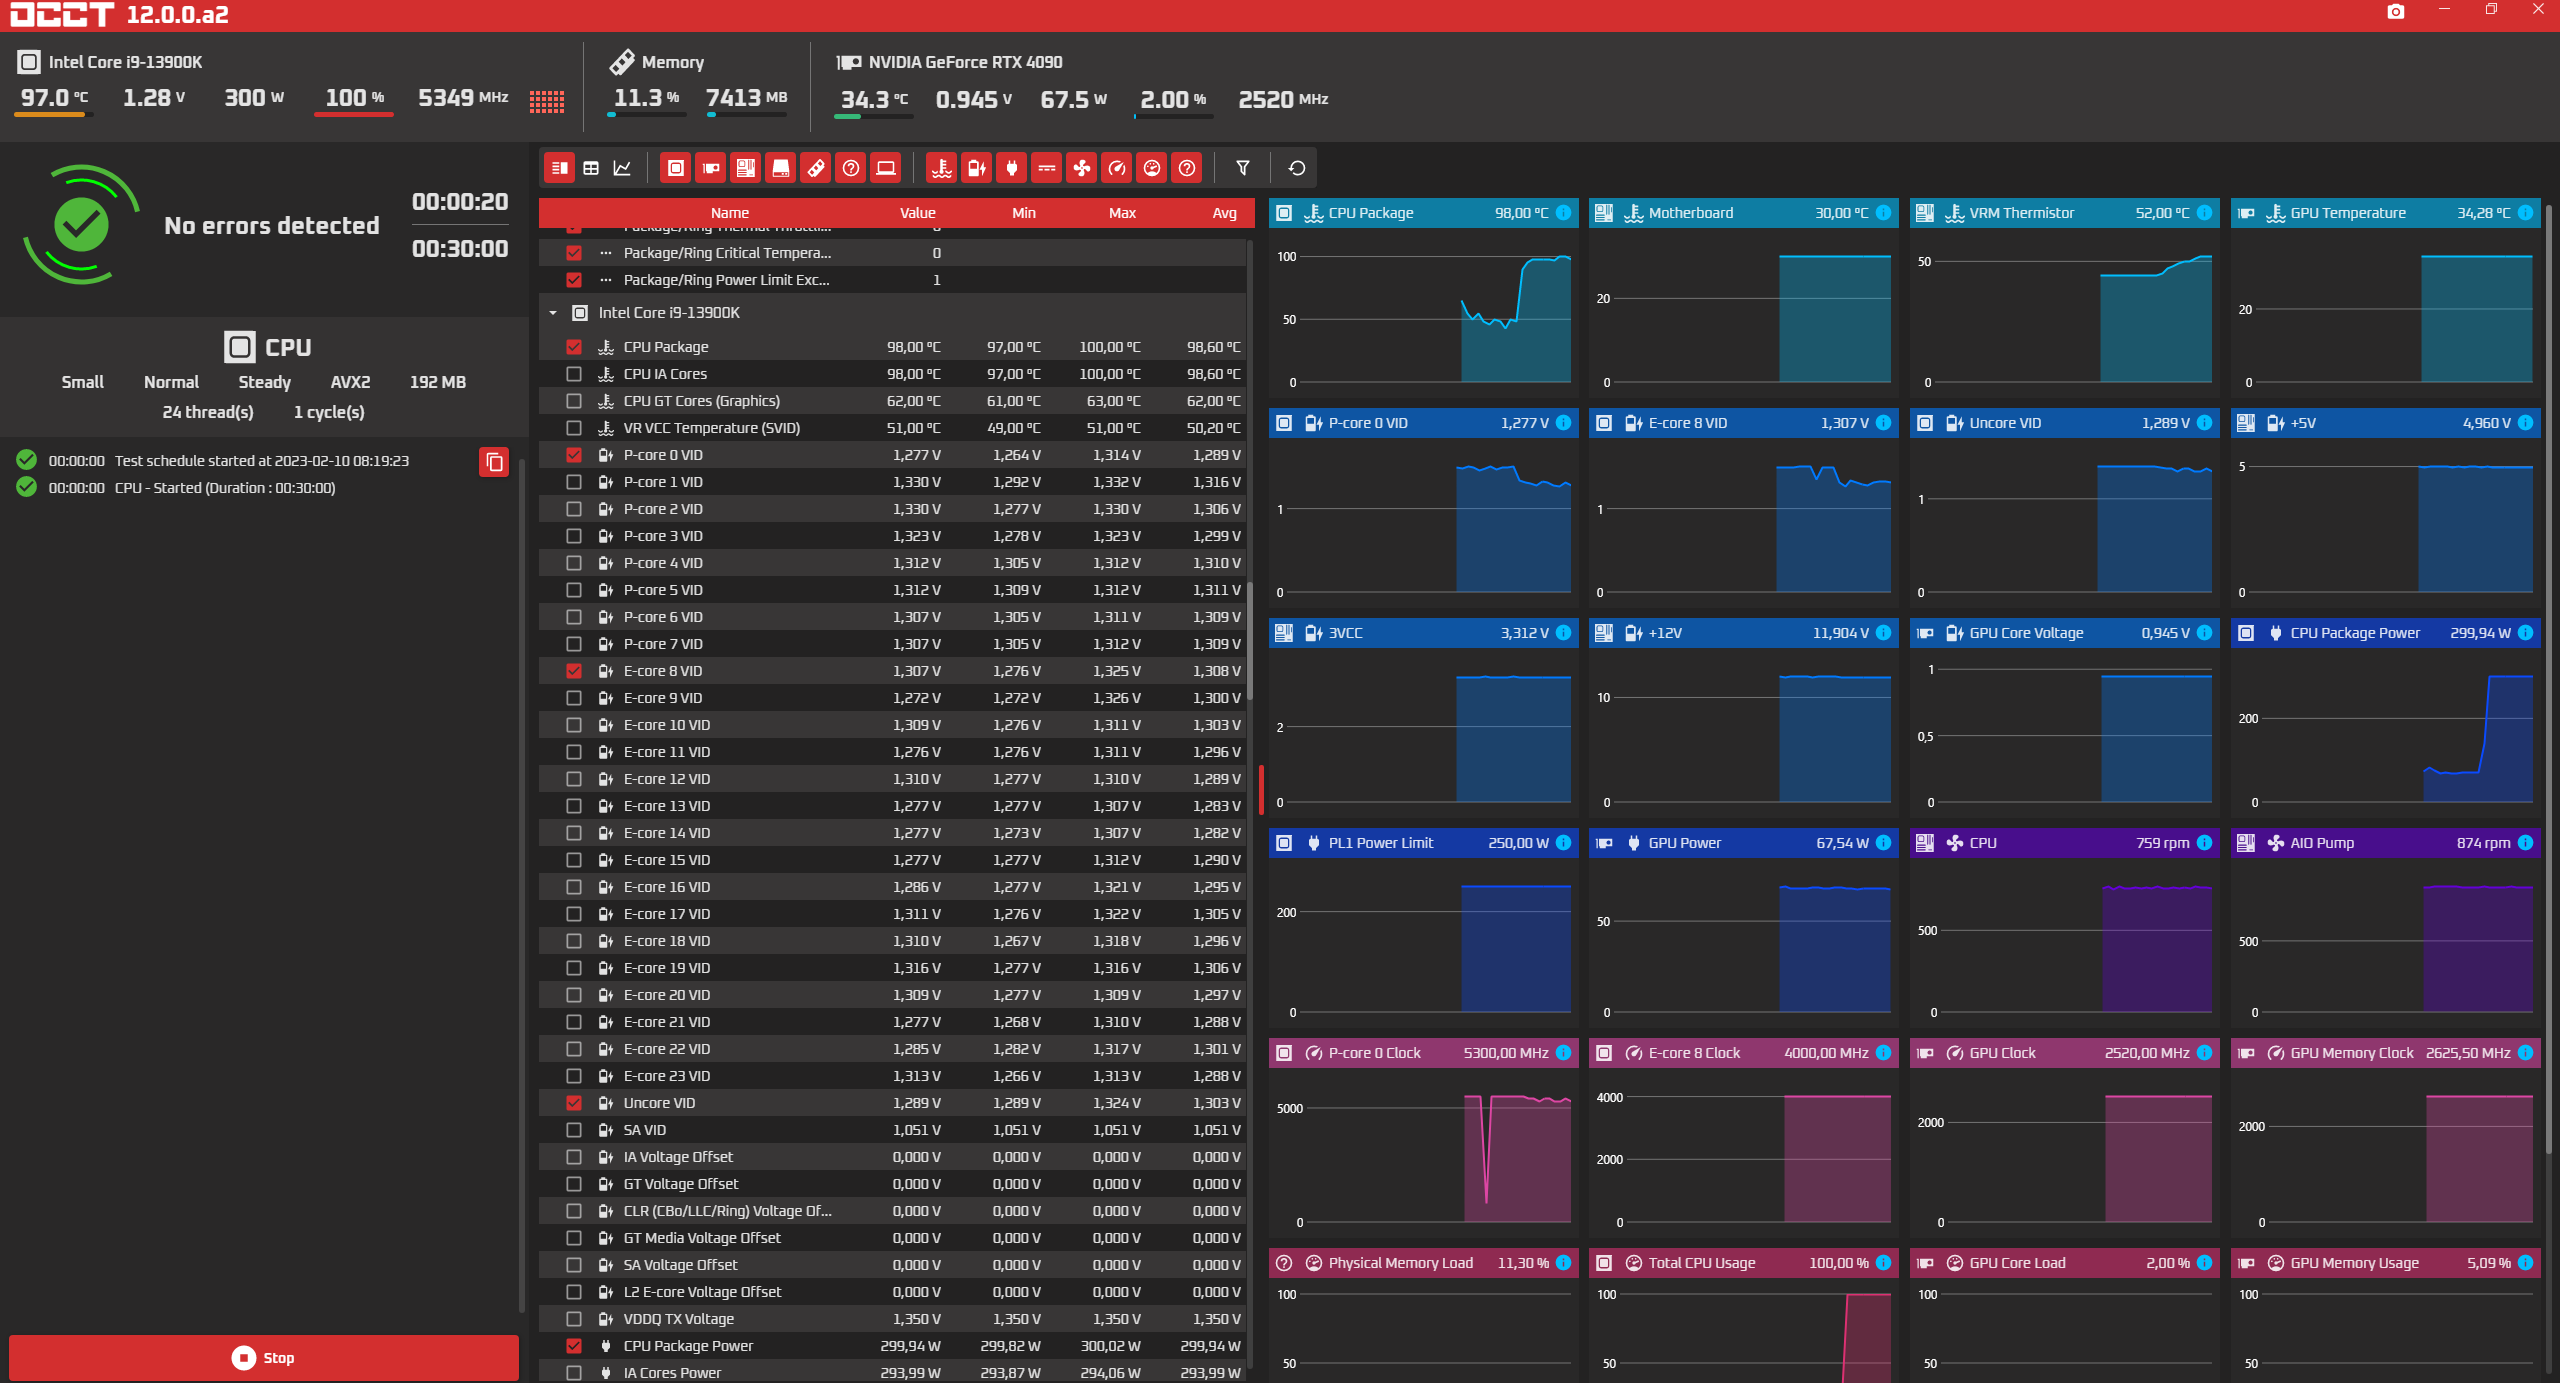Click the GPU hardware filter icon
The image size is (2560, 1383).
711,168
